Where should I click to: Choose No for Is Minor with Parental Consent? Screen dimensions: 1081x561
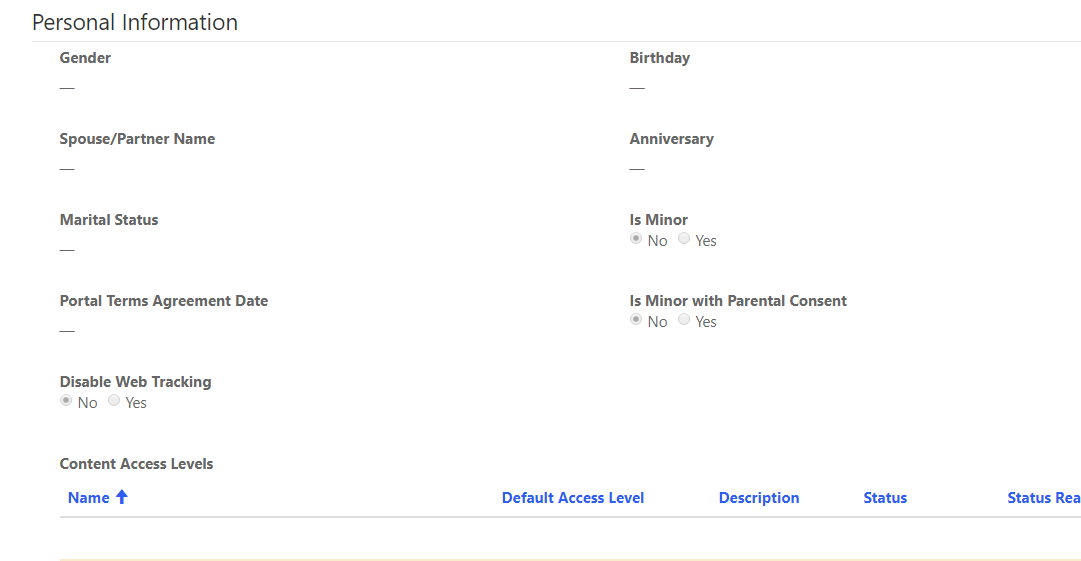pos(636,320)
